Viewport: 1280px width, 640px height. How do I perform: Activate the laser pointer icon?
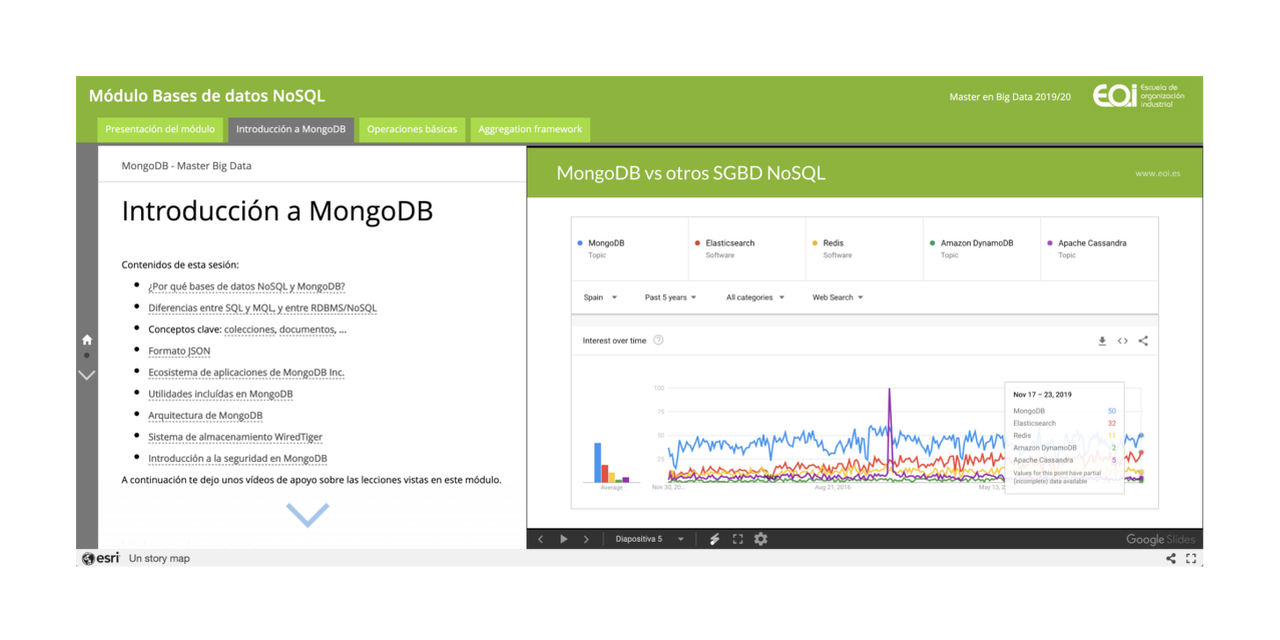714,538
